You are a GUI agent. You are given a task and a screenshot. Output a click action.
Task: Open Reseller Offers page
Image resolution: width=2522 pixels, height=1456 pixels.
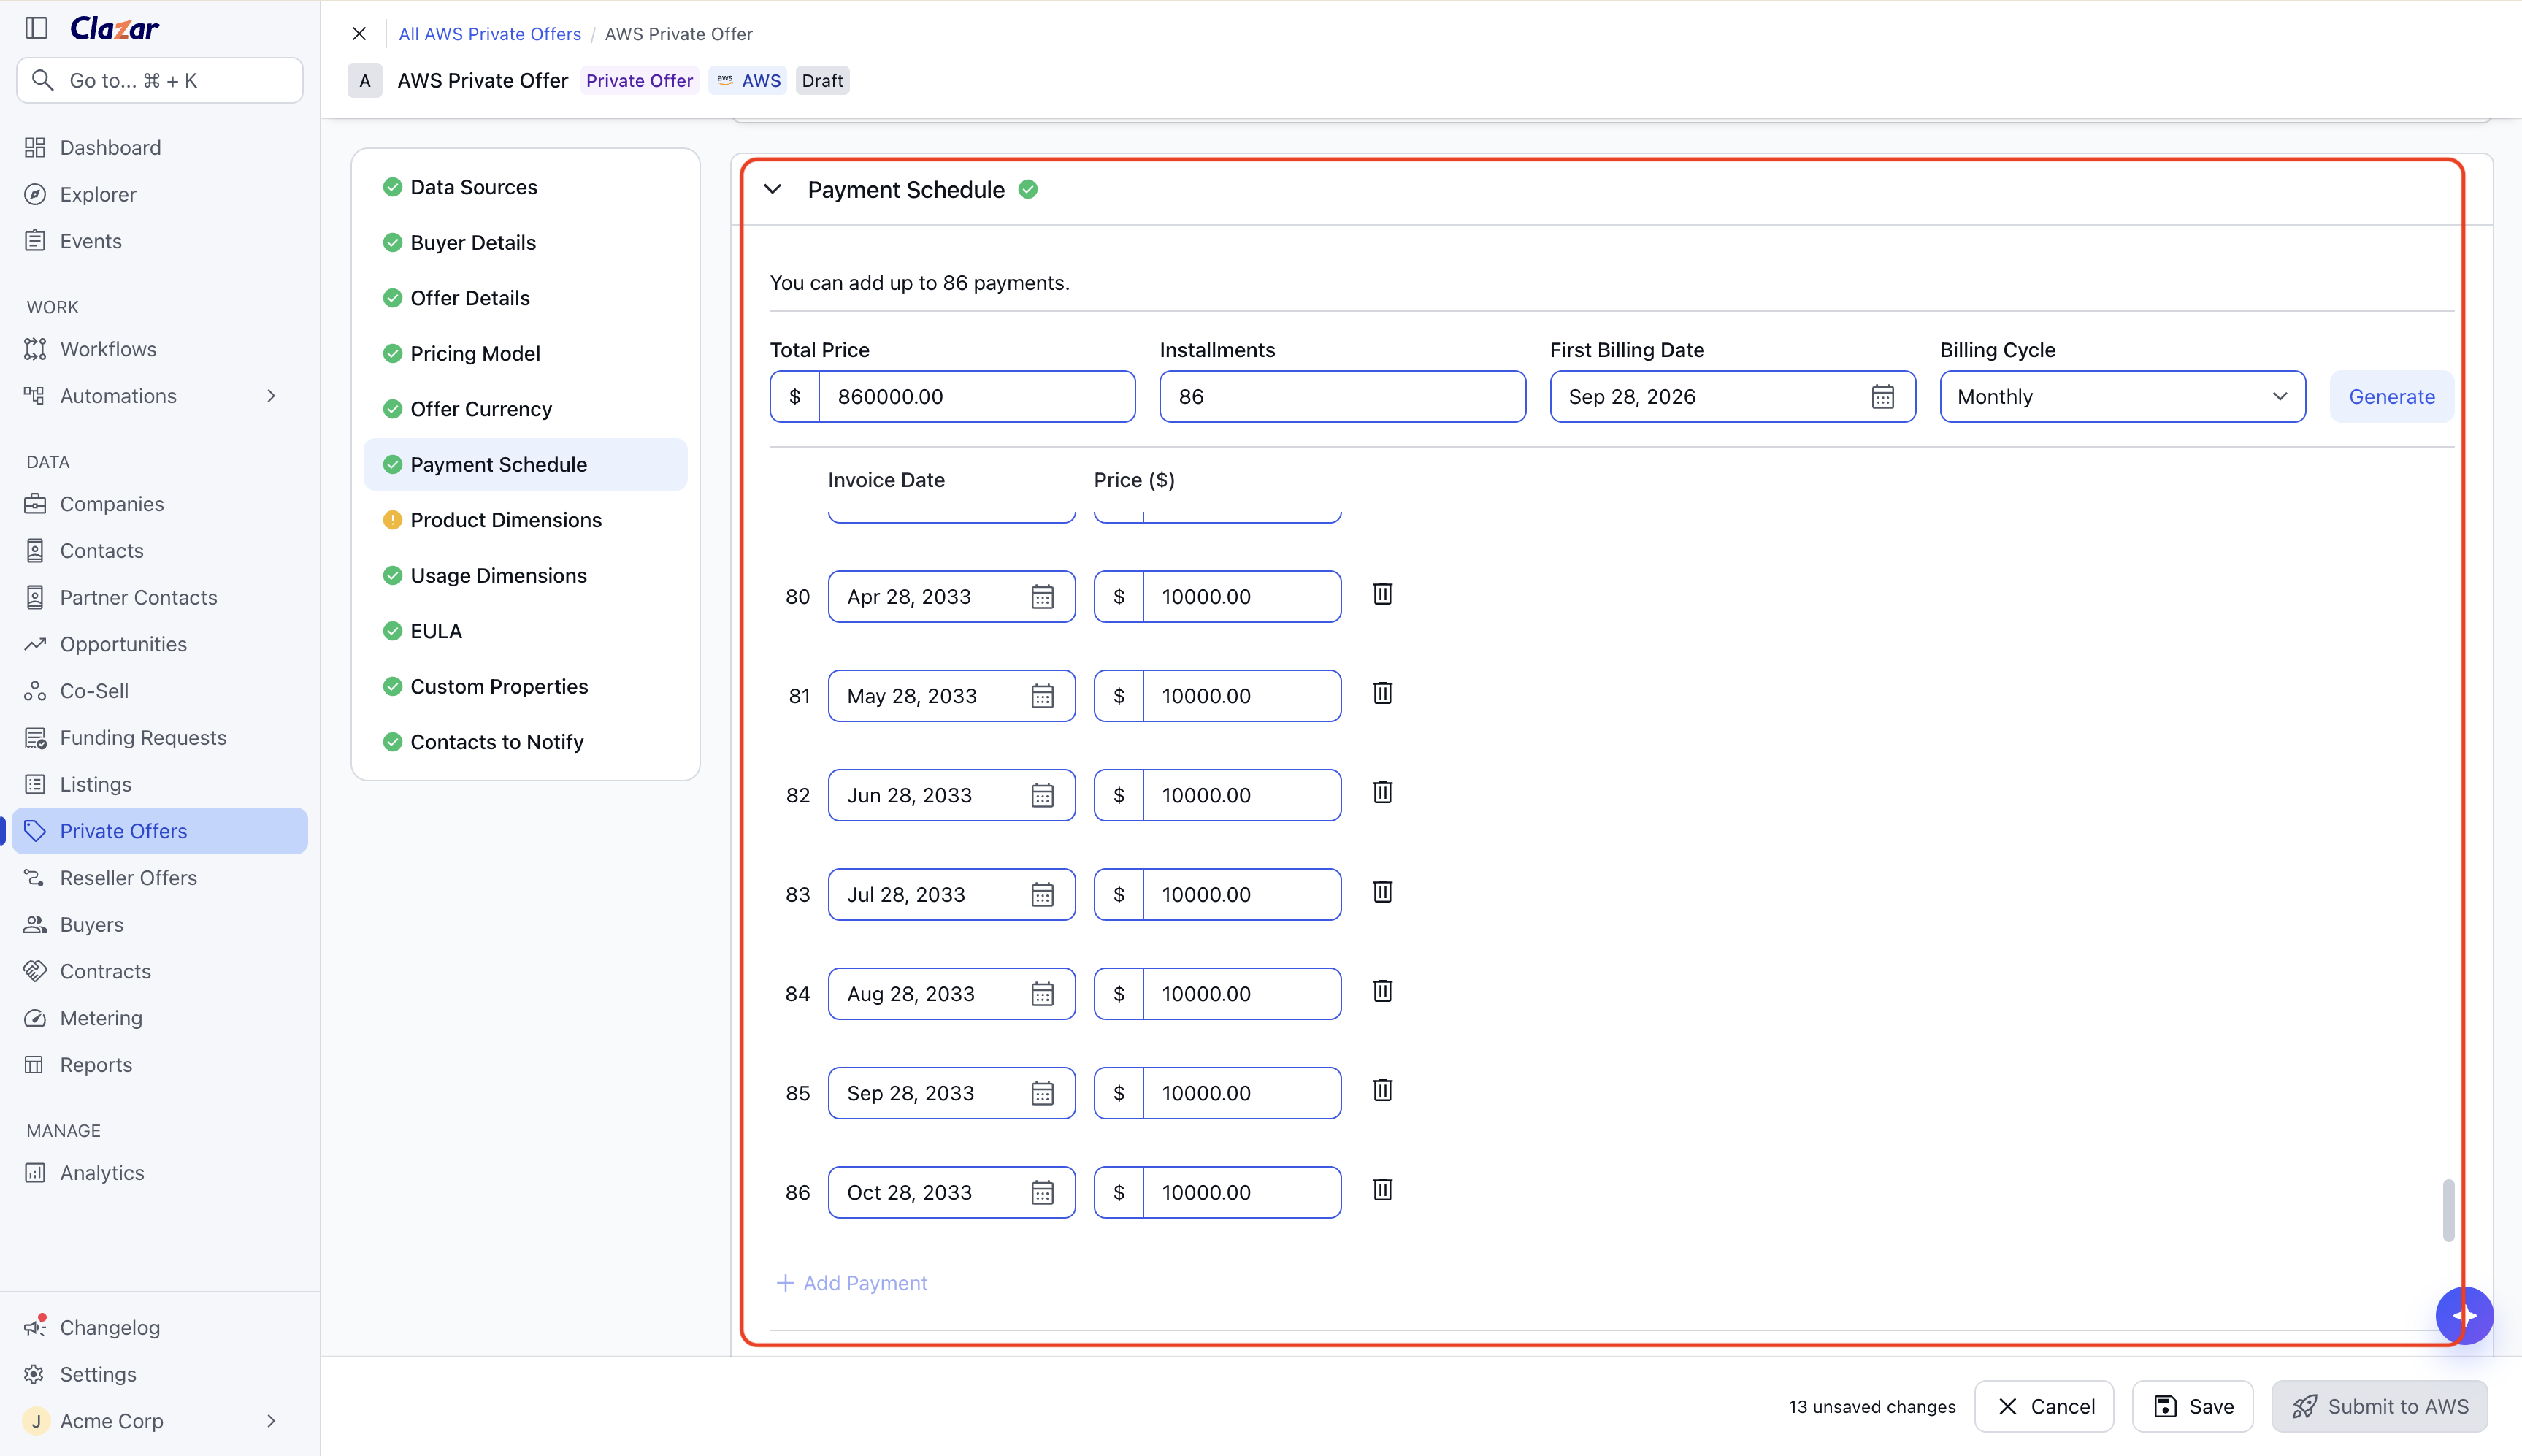click(160, 878)
